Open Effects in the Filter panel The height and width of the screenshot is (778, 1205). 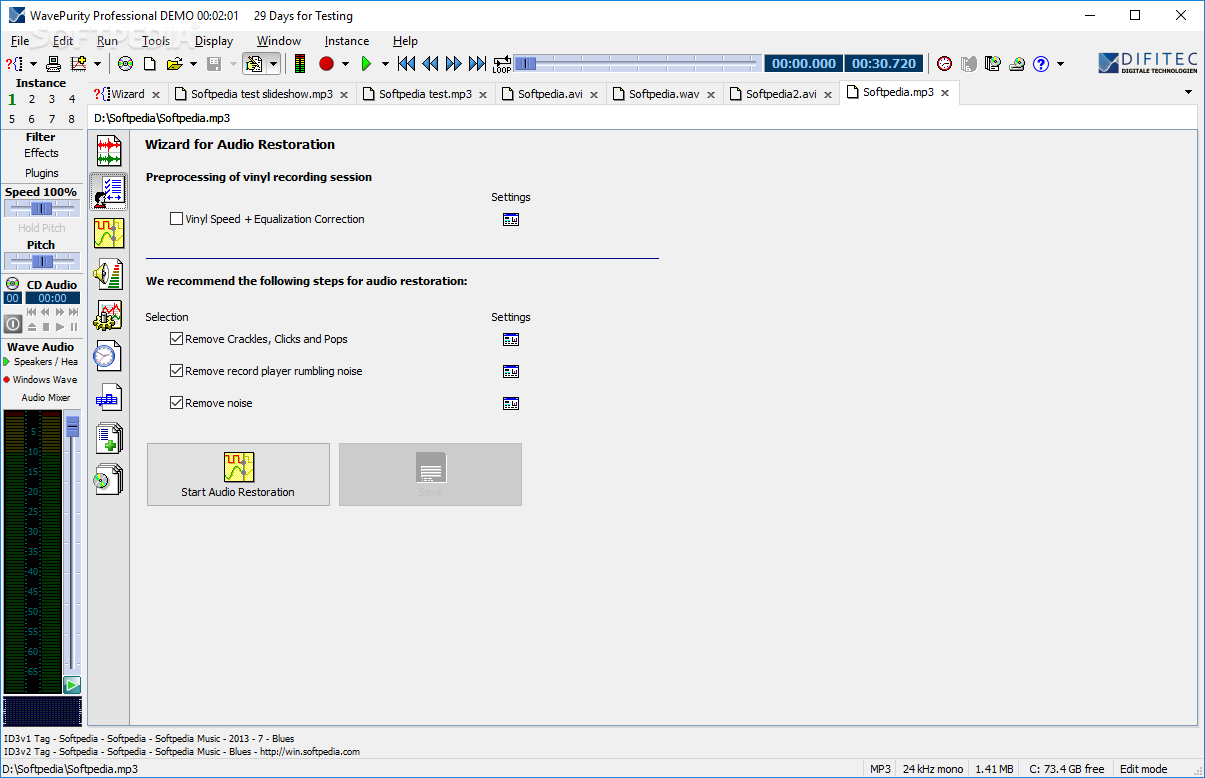[41, 153]
